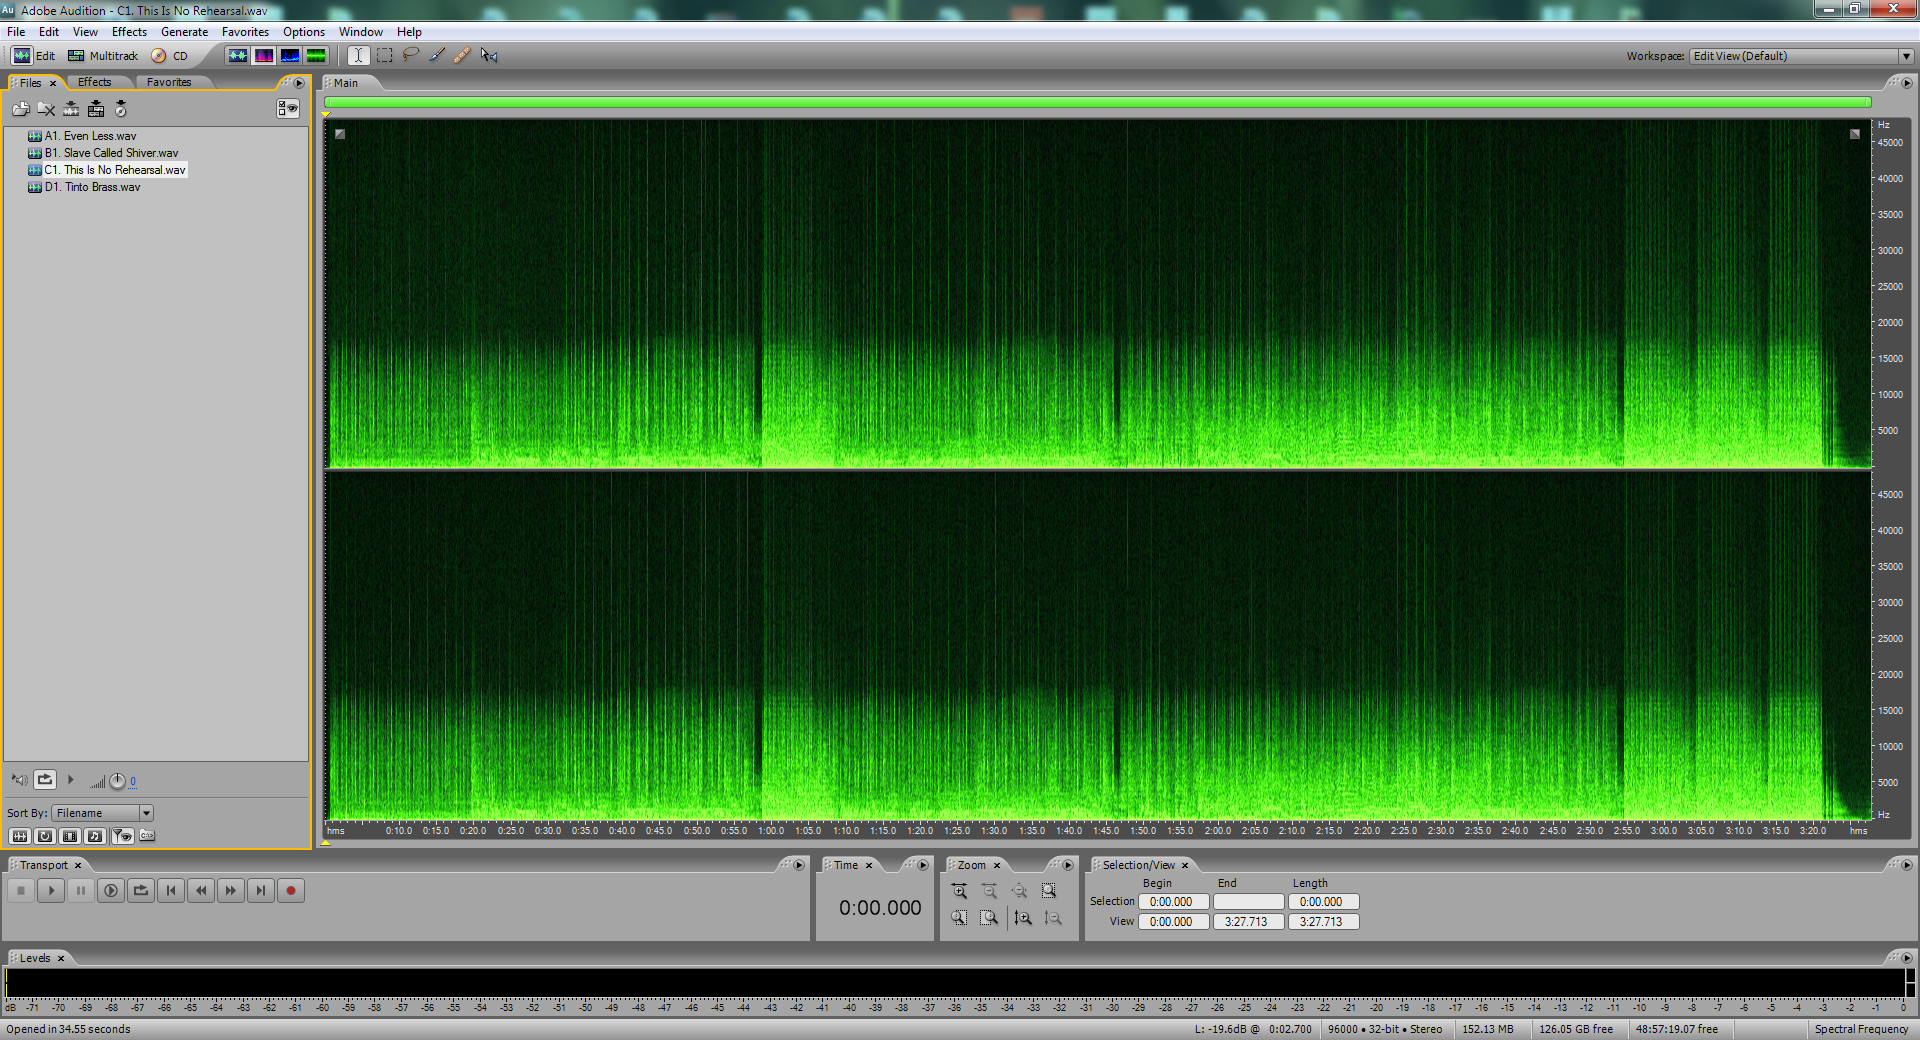Image resolution: width=1920 pixels, height=1040 pixels.
Task: Open the Files panel options menu arrow
Action: pyautogui.click(x=299, y=83)
